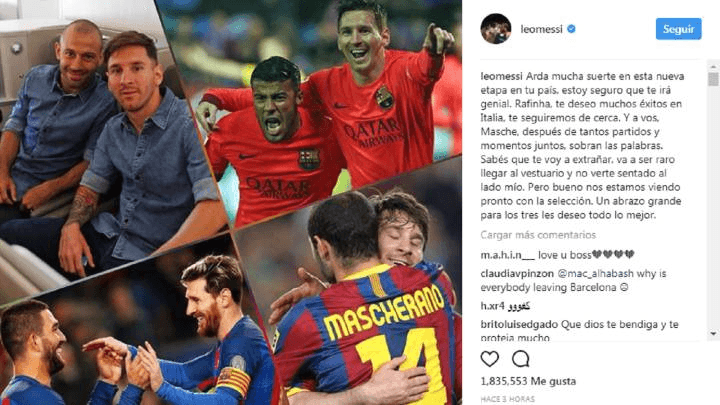Screen dimensions: 720x405
Task: Open commenter h.xr4 profile
Action: click(492, 306)
